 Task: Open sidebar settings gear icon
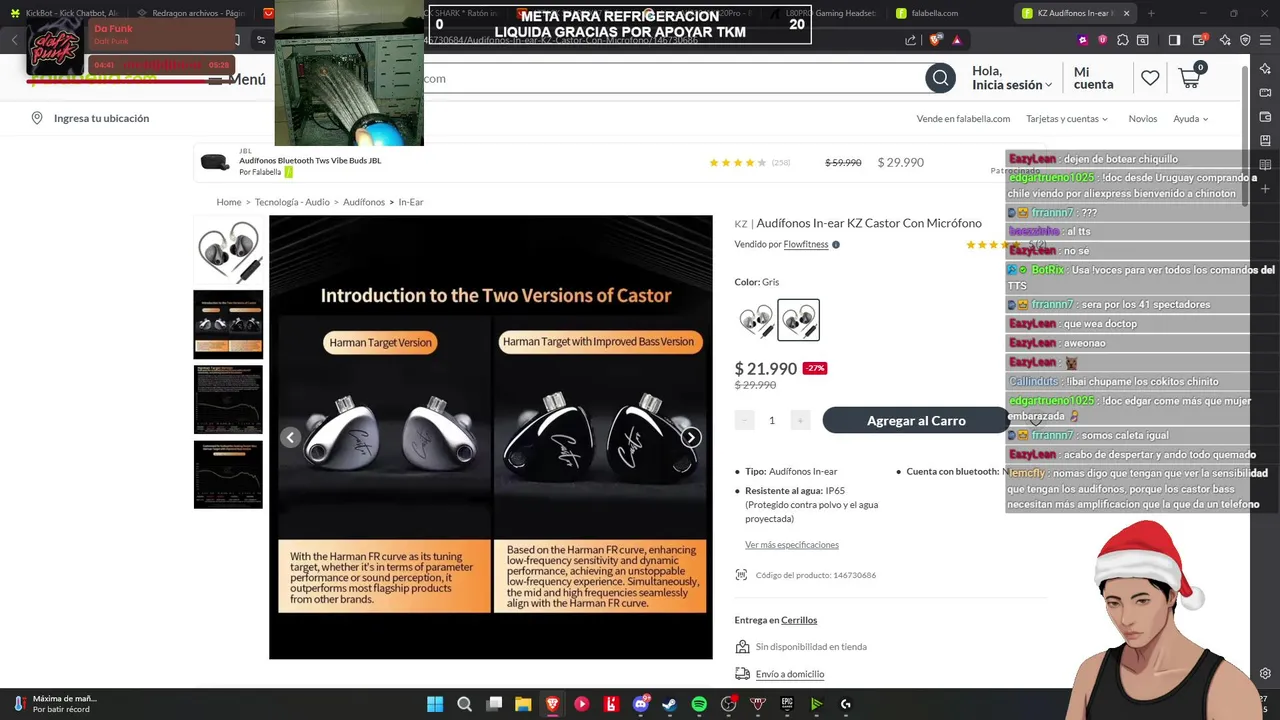(1266, 673)
